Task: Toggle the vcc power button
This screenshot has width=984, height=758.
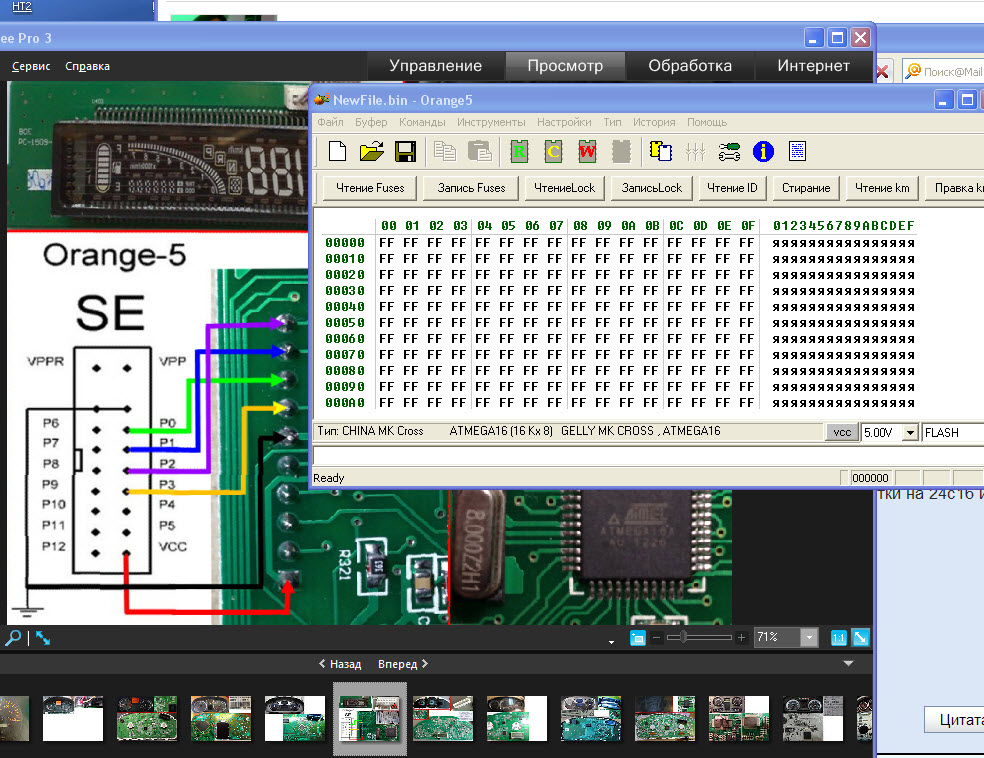Action: (842, 432)
